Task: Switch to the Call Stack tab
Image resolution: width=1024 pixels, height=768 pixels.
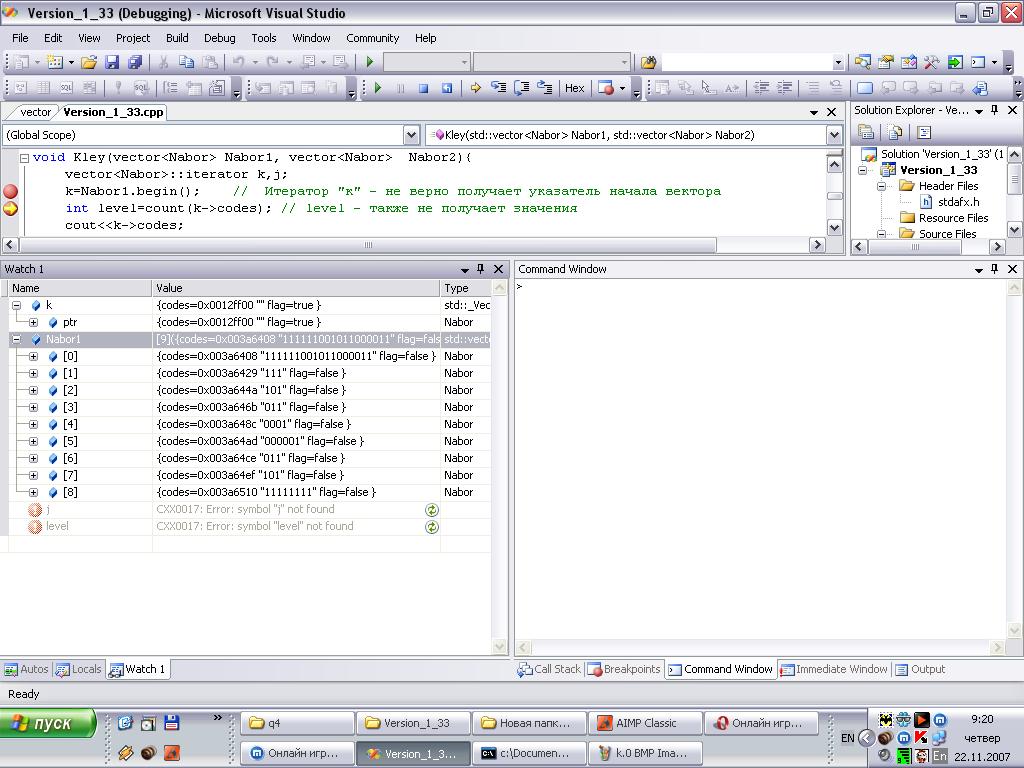Action: coord(549,669)
